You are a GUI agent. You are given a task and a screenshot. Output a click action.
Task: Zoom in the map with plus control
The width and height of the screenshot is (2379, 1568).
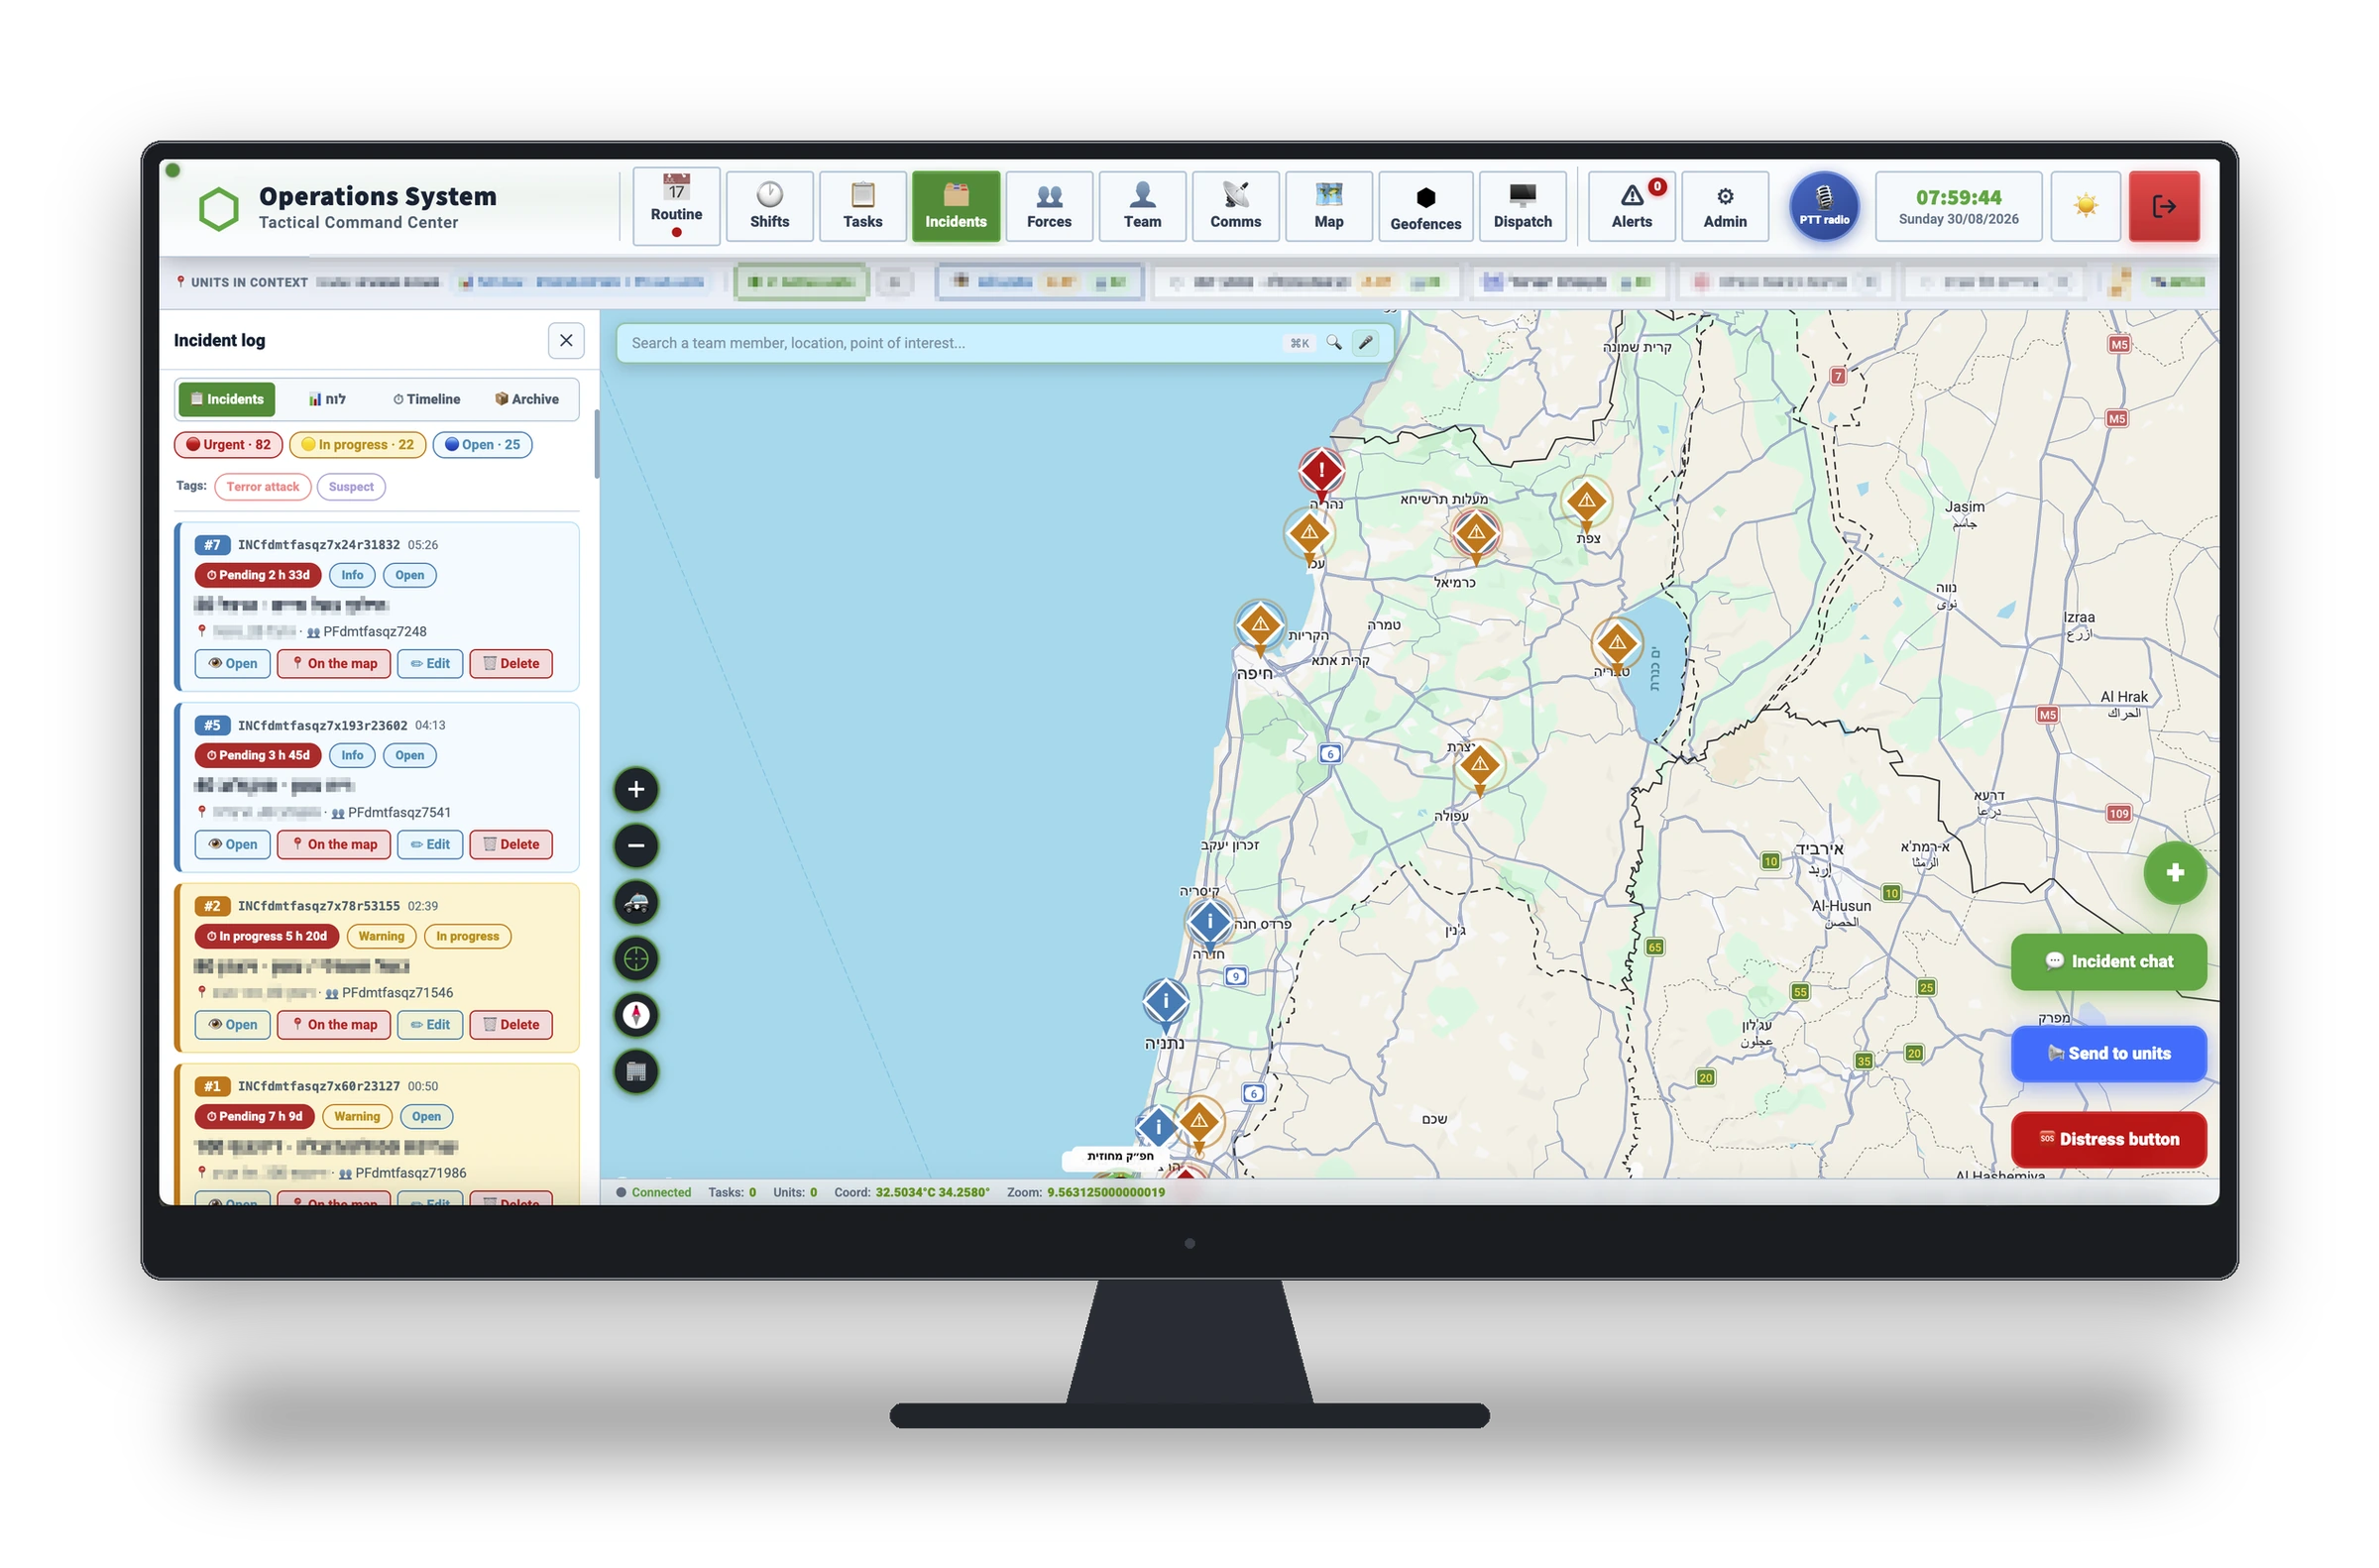click(636, 789)
